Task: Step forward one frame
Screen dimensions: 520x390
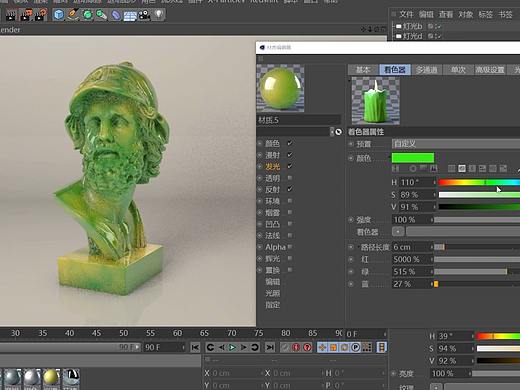Action: (244, 347)
